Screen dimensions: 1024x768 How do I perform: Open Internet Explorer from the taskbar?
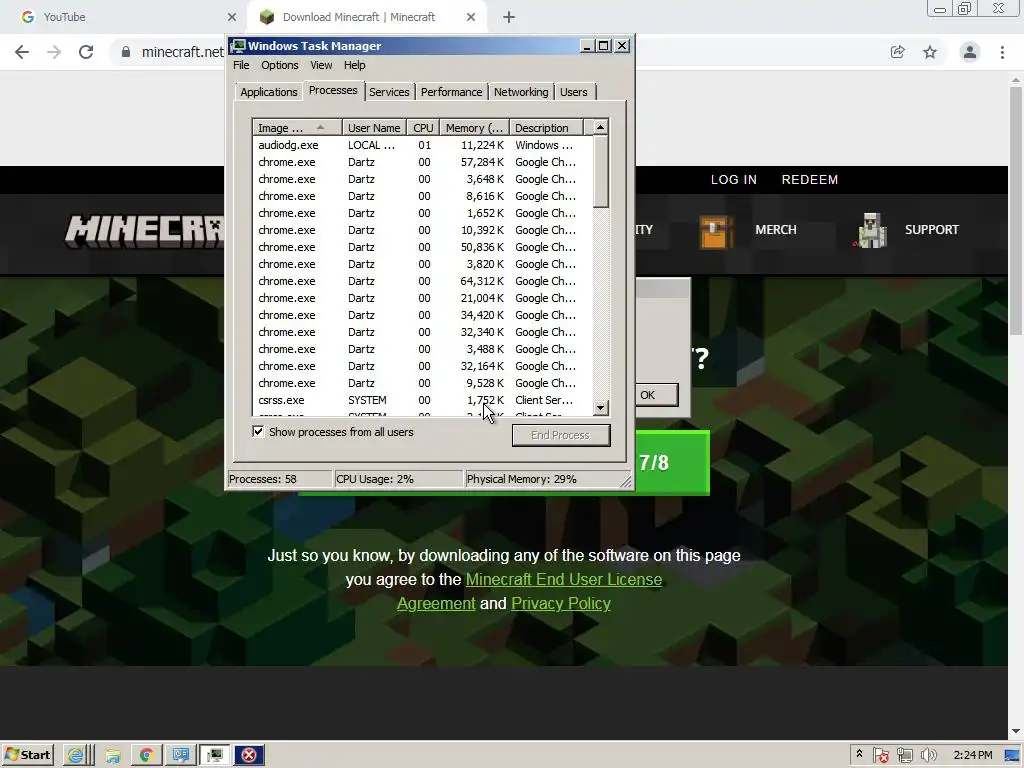pos(78,755)
